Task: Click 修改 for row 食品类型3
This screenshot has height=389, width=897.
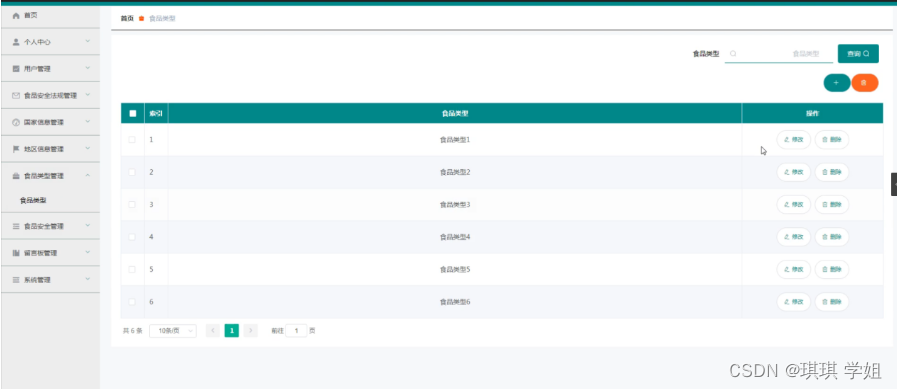Action: (x=793, y=204)
